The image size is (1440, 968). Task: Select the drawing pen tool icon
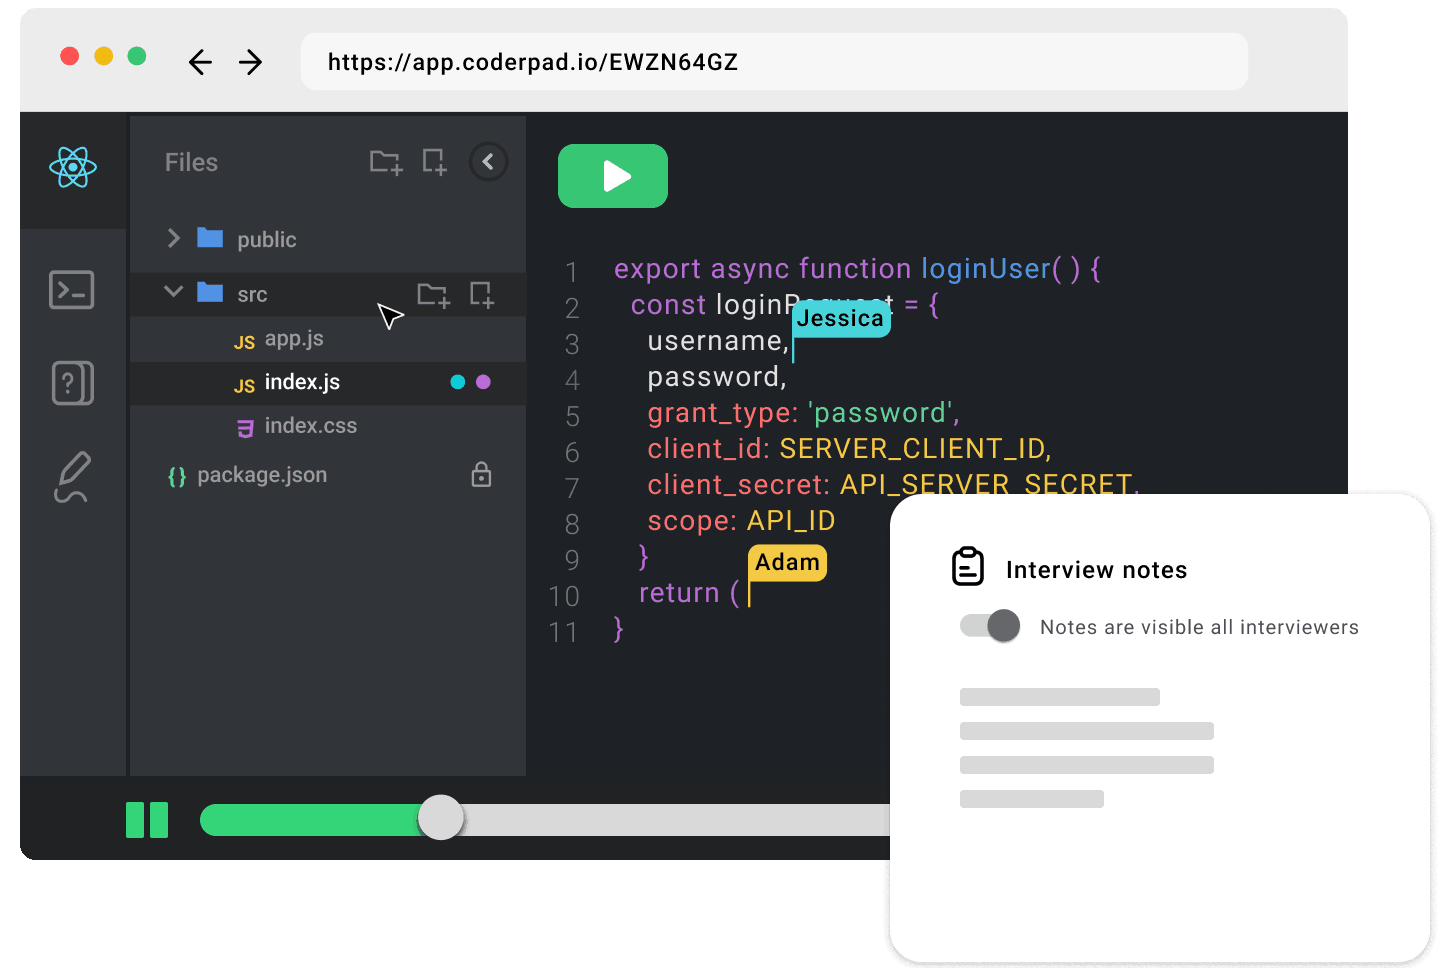pos(72,477)
